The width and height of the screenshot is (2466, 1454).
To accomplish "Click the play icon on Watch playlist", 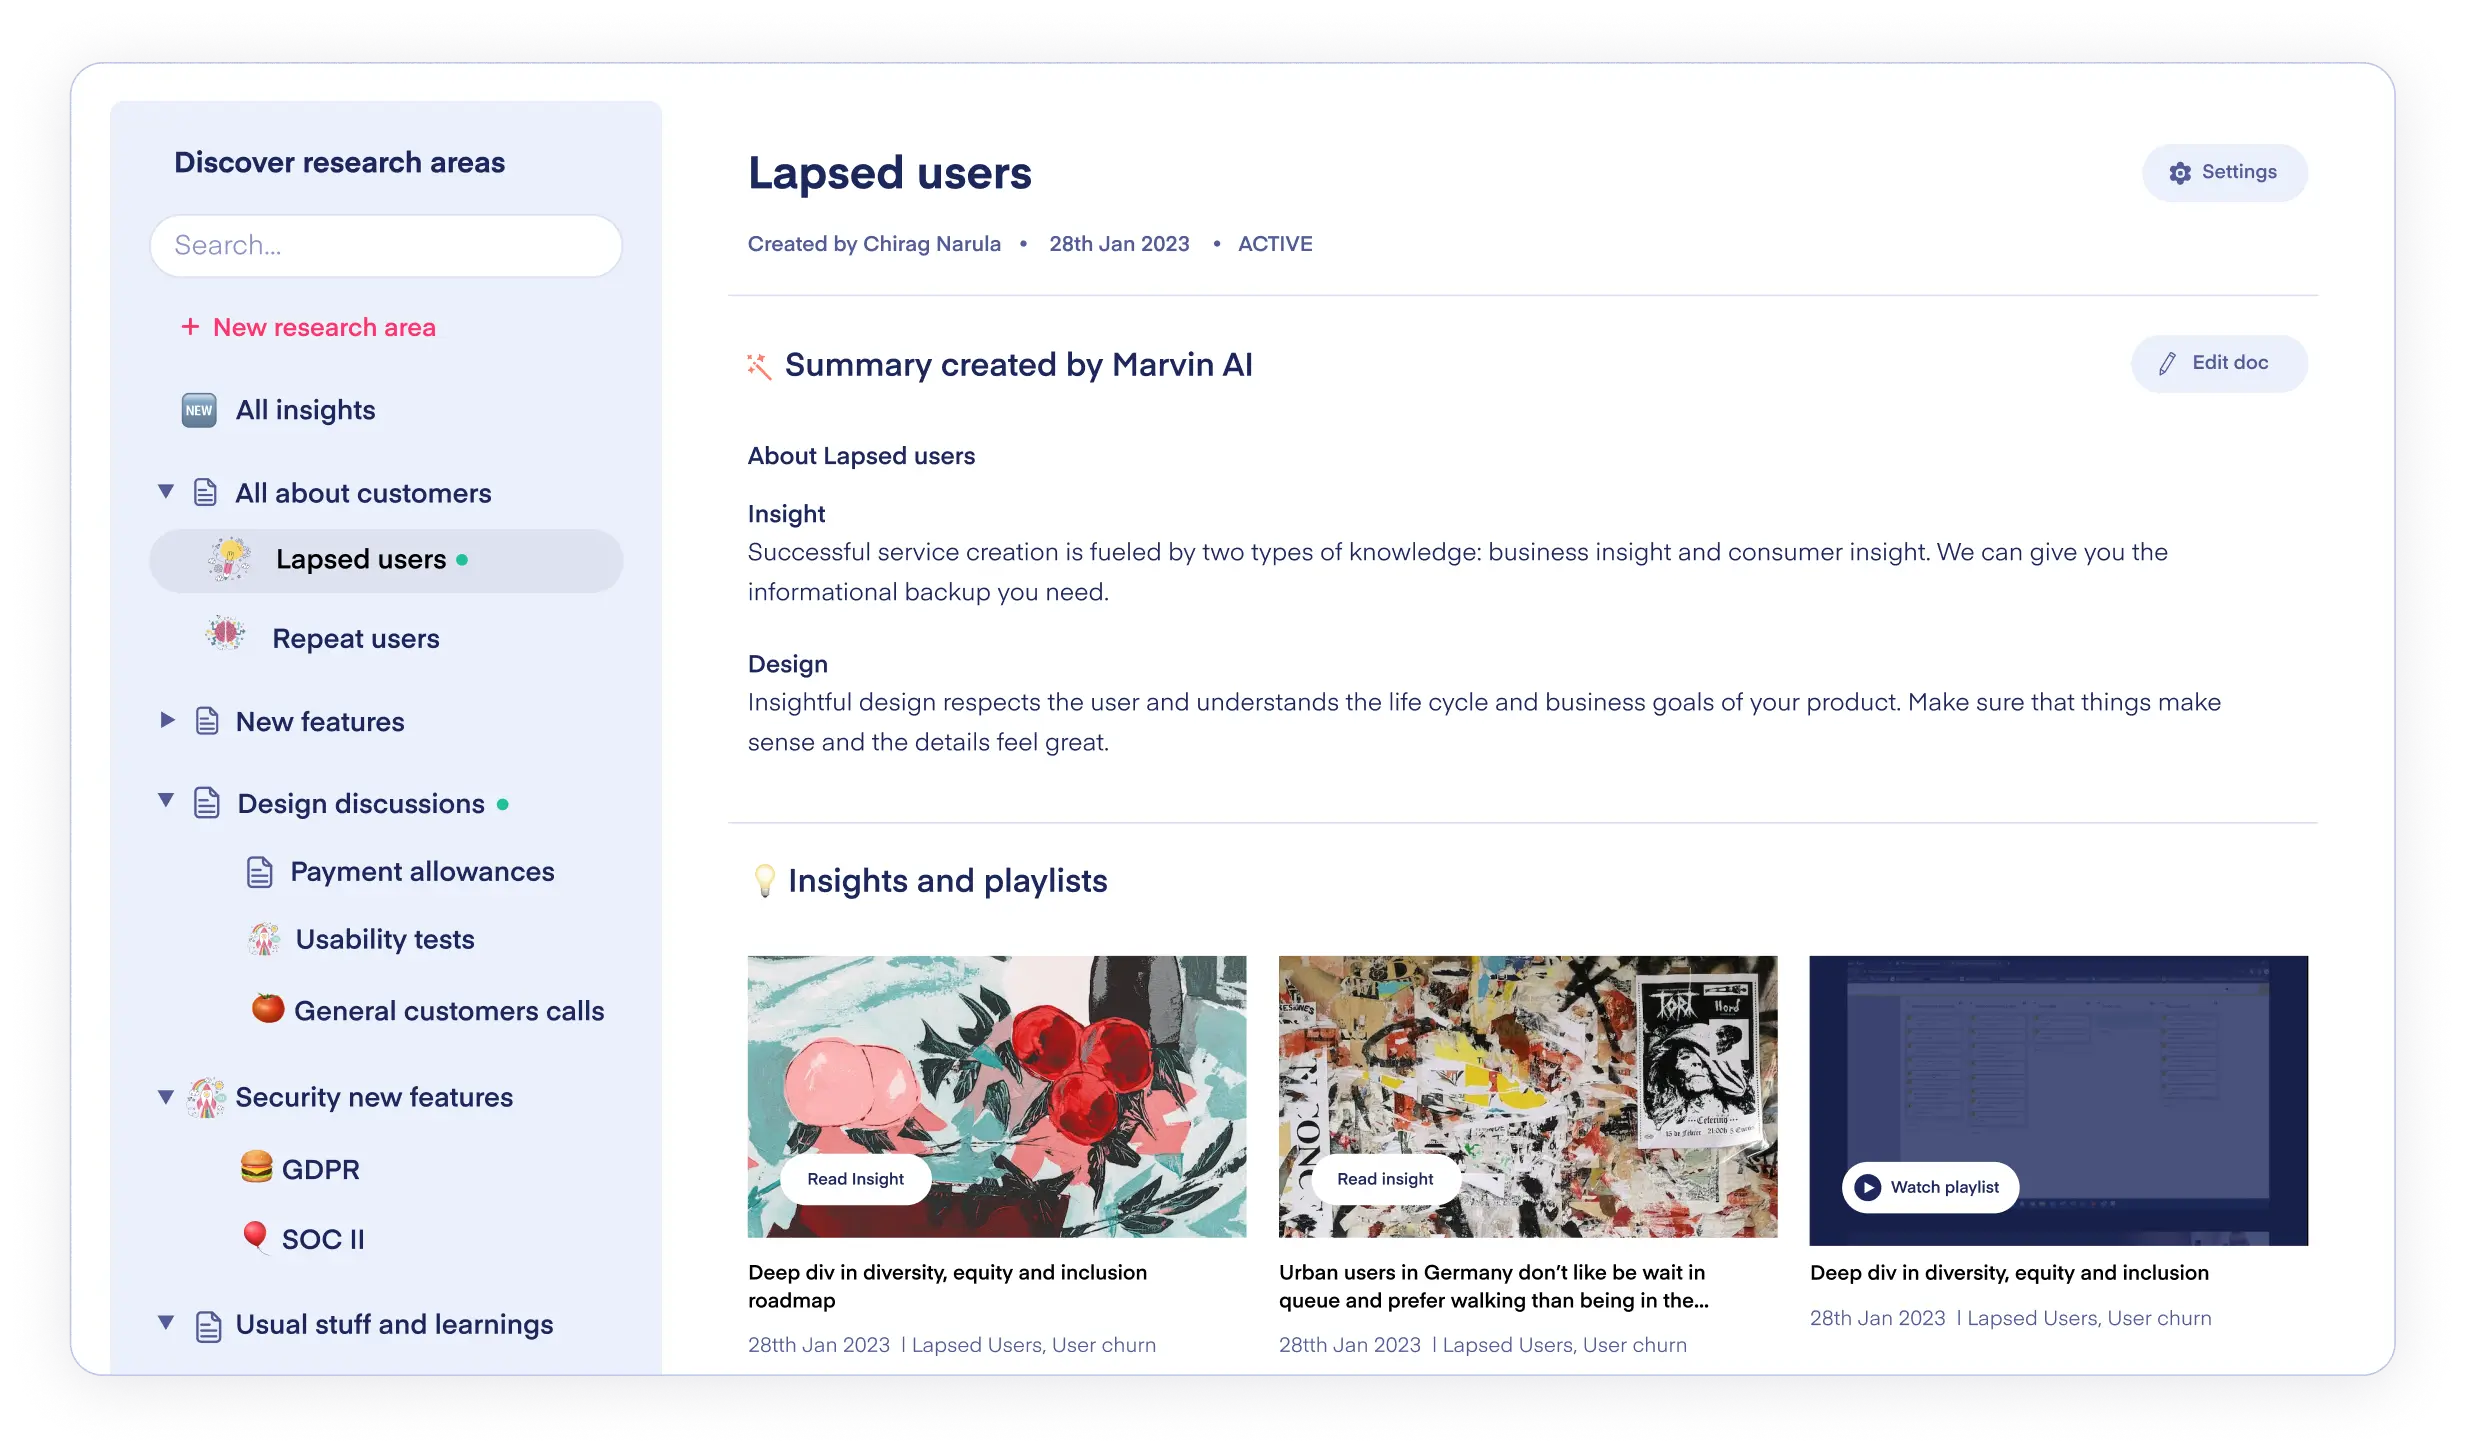I will [1867, 1187].
